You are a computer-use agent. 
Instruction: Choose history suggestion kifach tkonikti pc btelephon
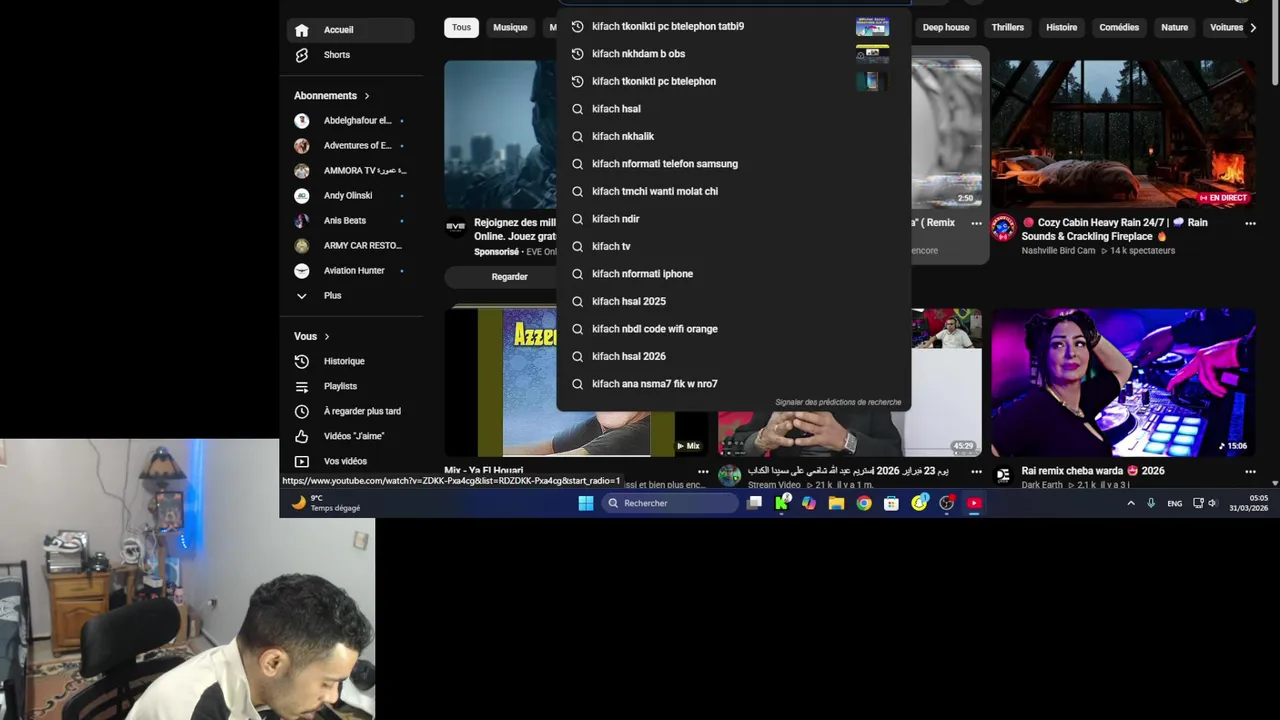point(733,81)
